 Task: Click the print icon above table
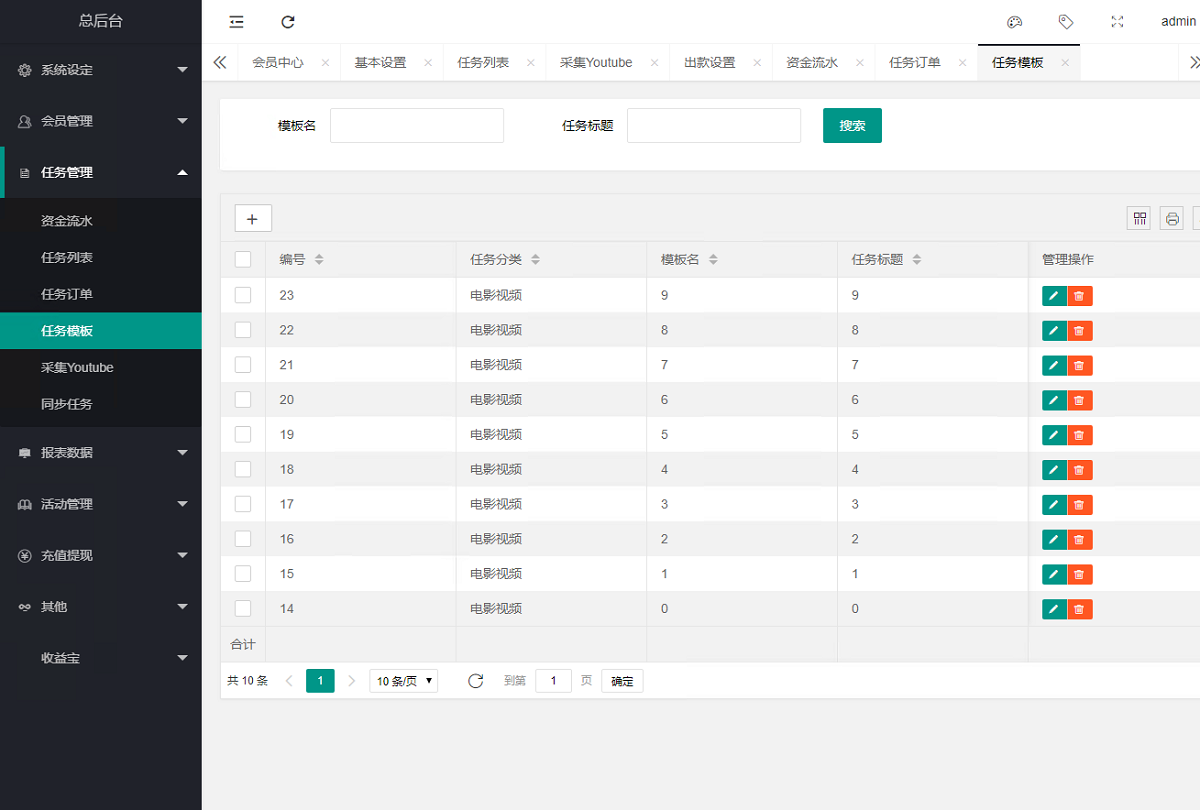coord(1172,218)
